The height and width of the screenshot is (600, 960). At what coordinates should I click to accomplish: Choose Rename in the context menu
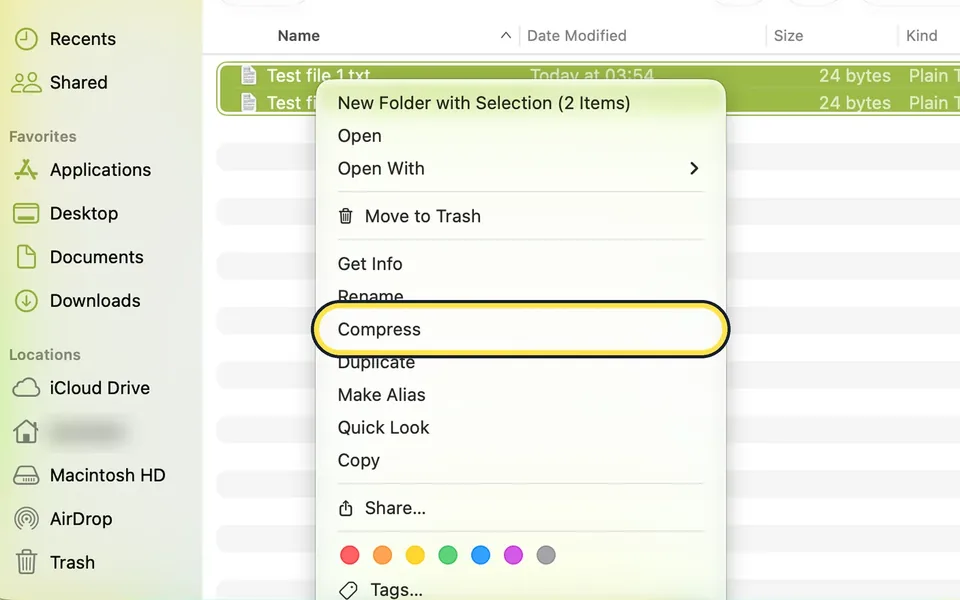click(x=370, y=295)
